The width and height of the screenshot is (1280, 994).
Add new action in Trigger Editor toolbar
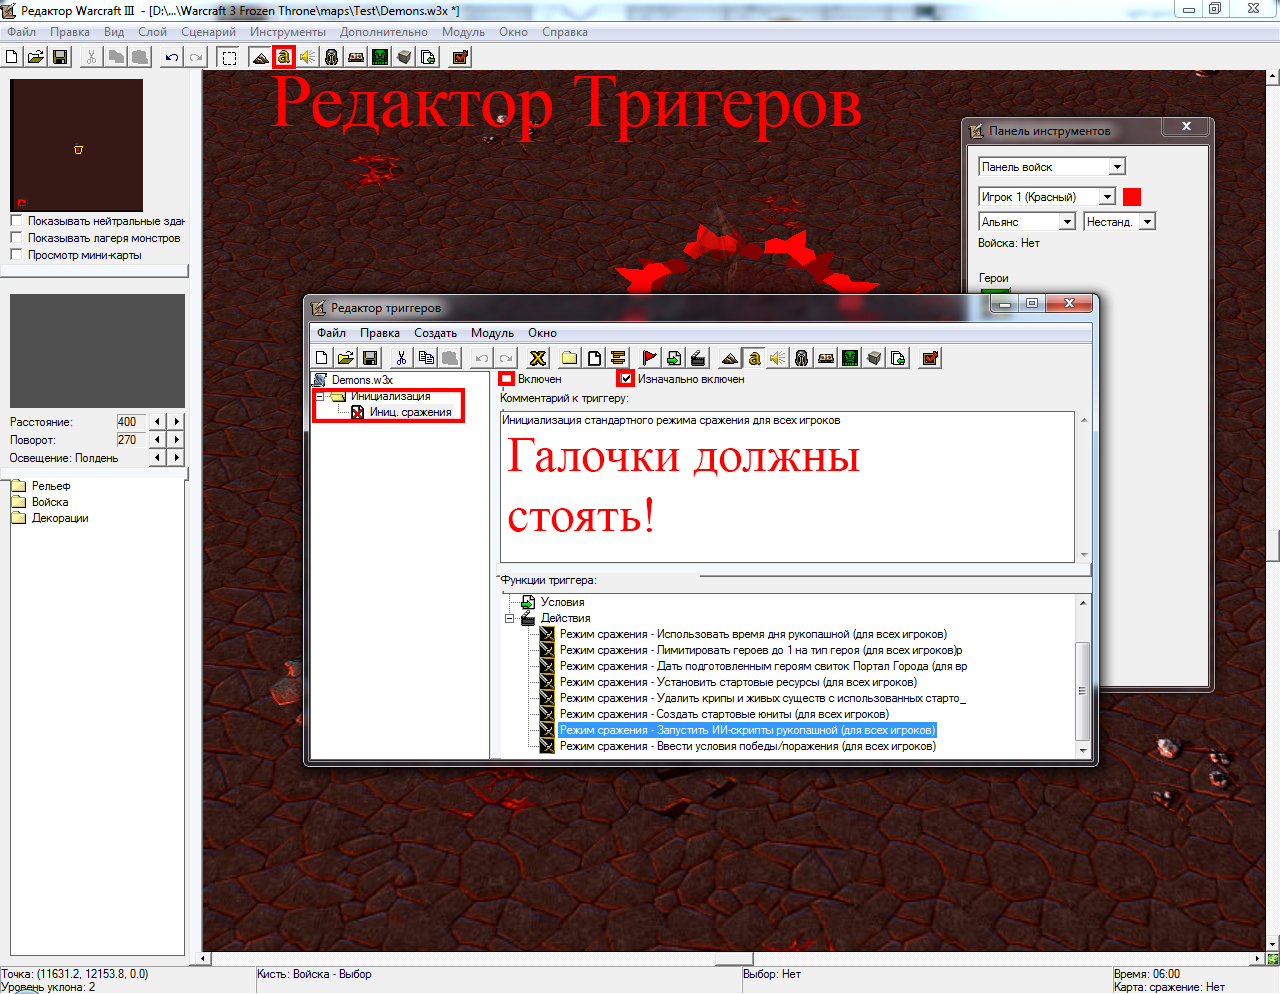pyautogui.click(x=698, y=358)
